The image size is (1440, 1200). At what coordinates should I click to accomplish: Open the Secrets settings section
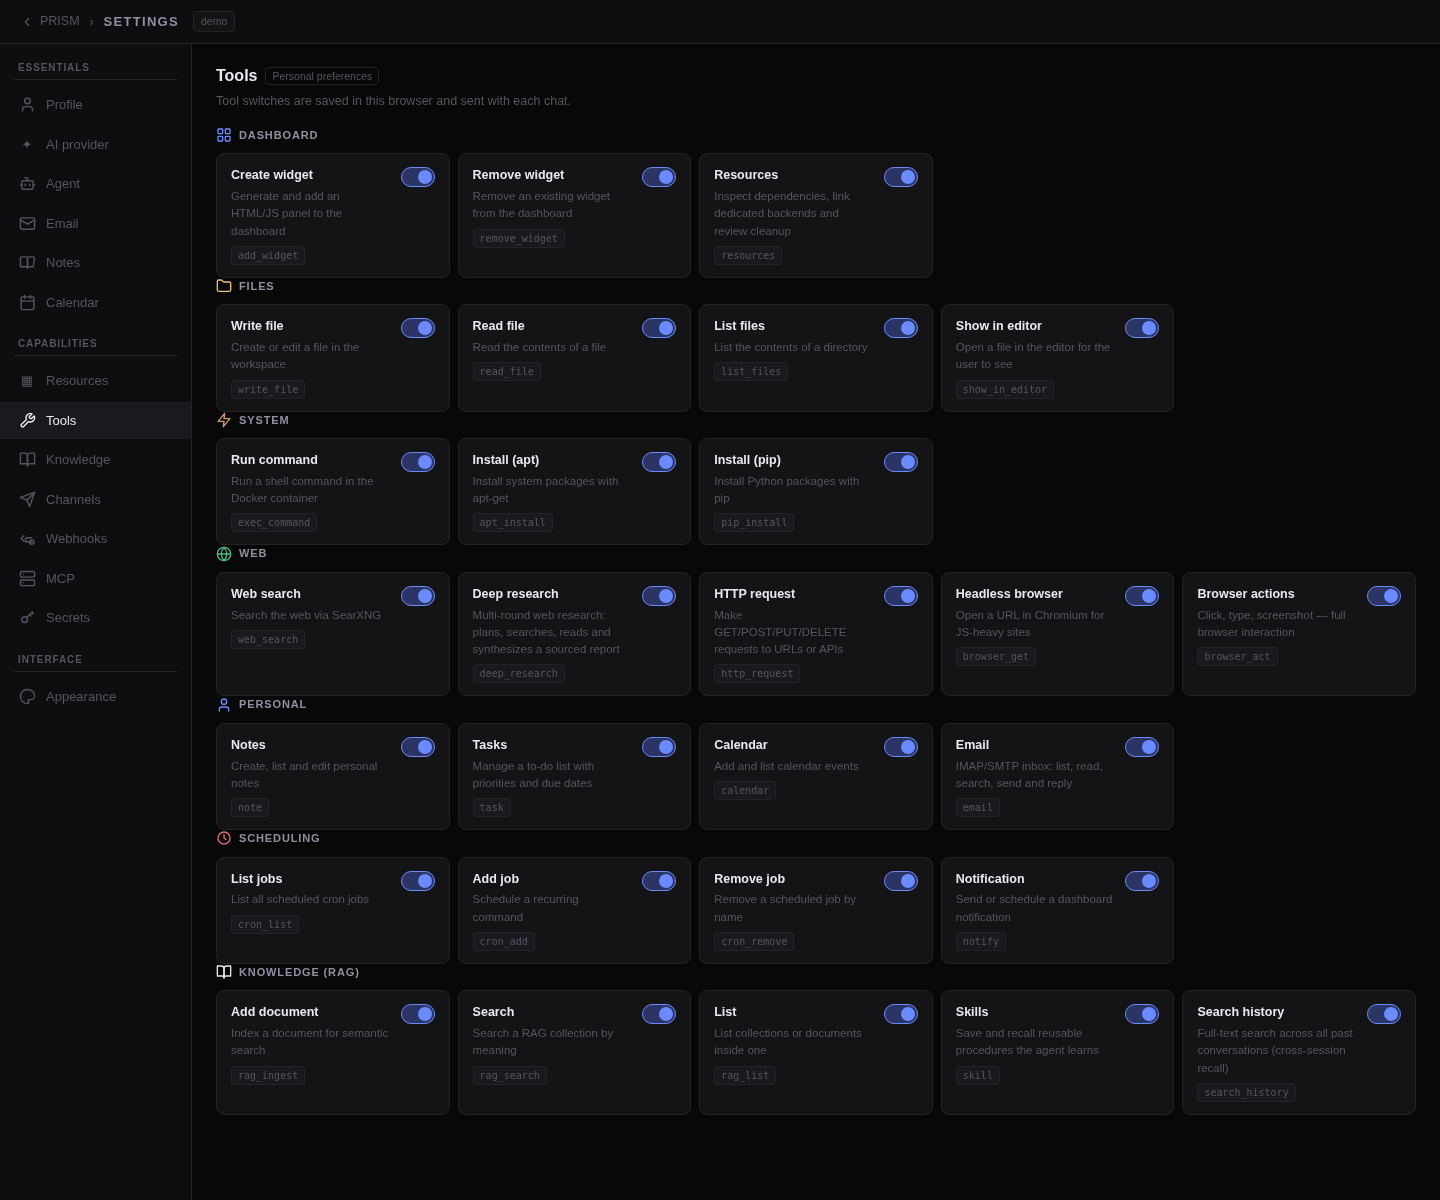[x=96, y=618]
